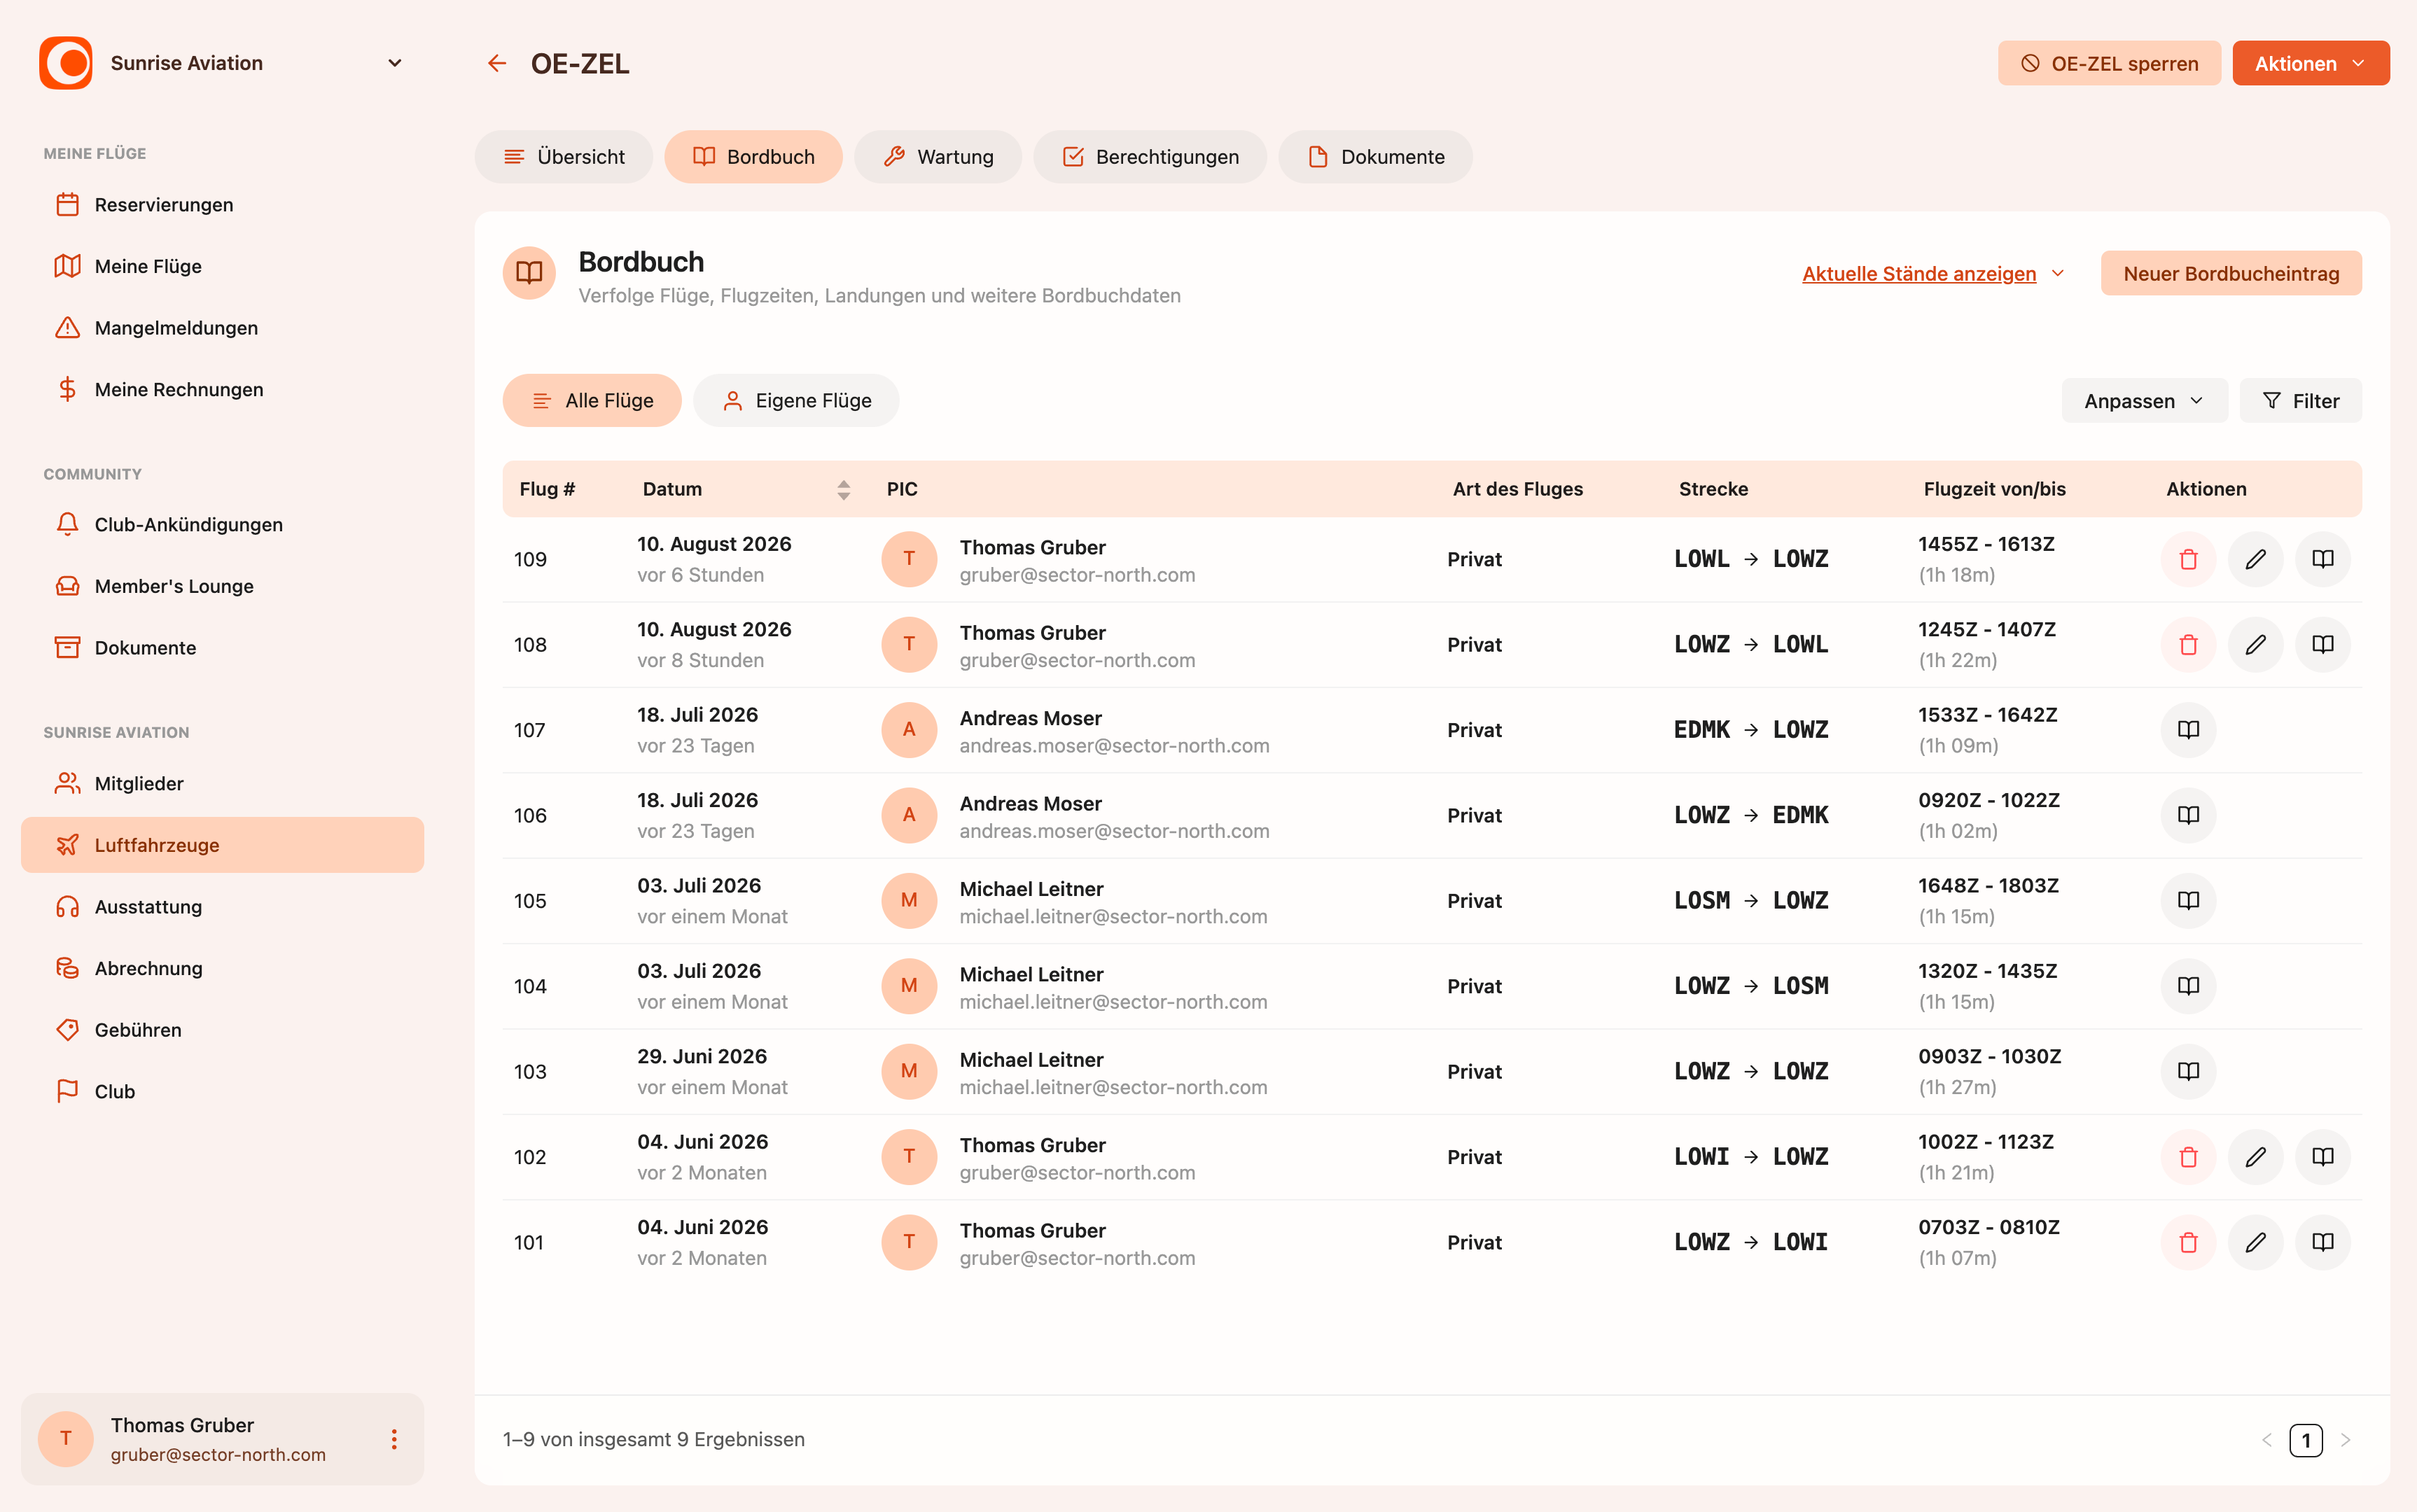The height and width of the screenshot is (1512, 2417).
Task: Go to Abrechnung
Action: (222, 969)
